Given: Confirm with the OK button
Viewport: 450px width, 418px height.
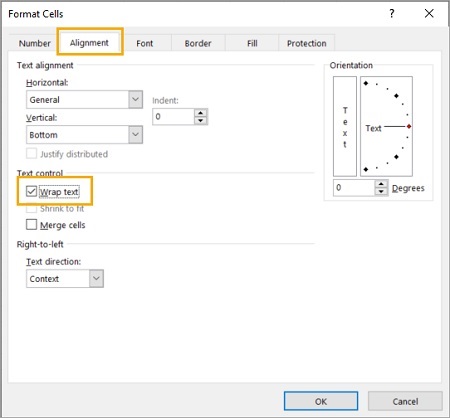Looking at the screenshot, I should (x=321, y=401).
